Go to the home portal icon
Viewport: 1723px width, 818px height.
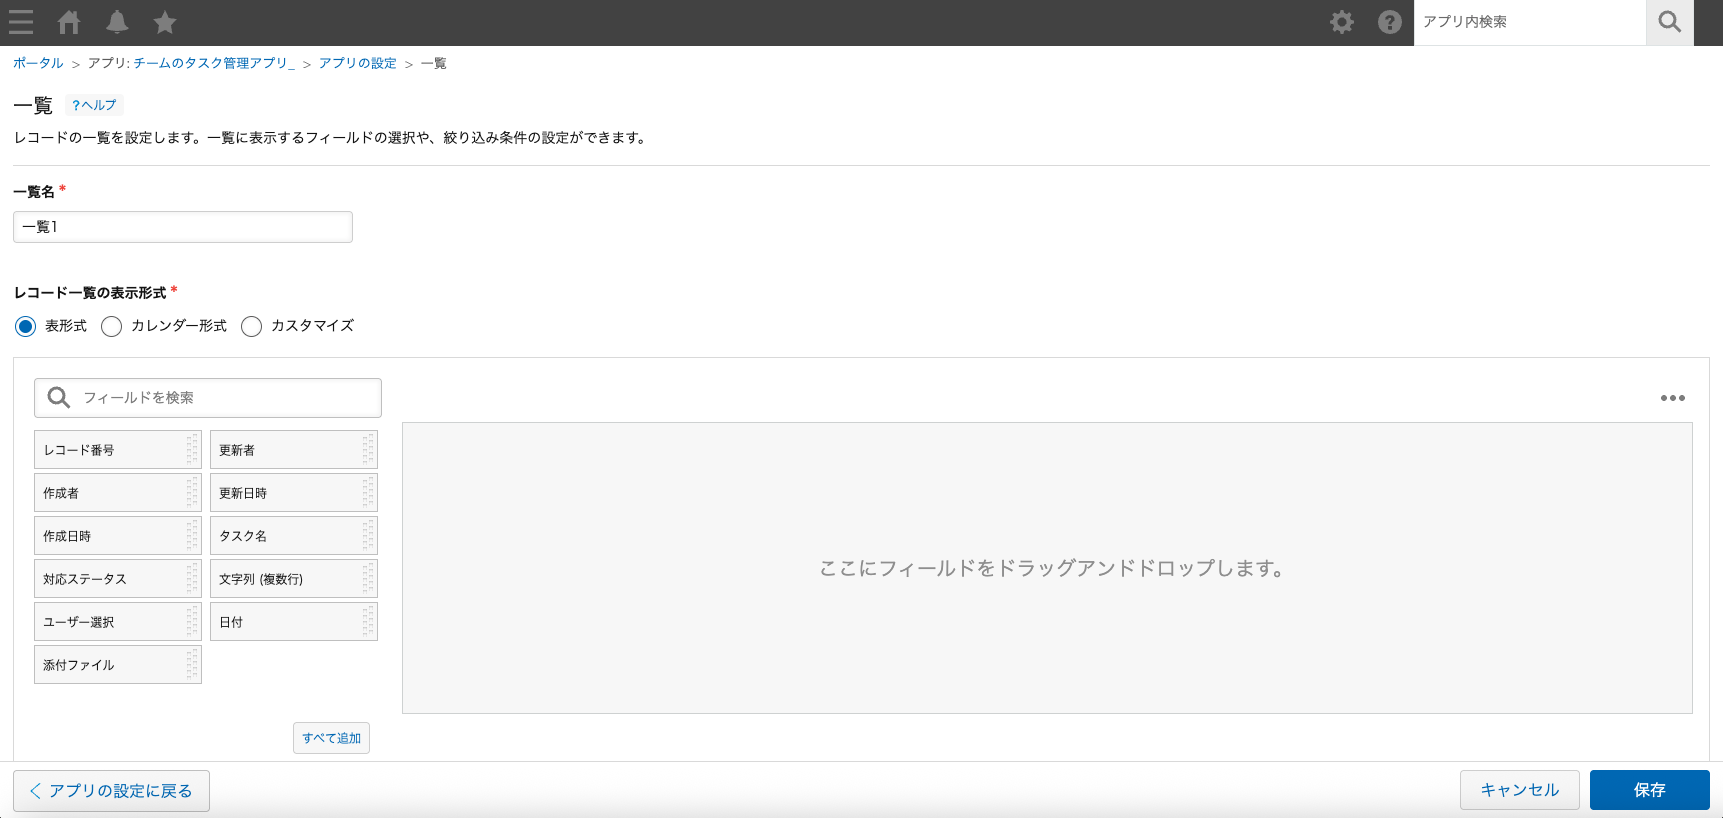pyautogui.click(x=69, y=22)
